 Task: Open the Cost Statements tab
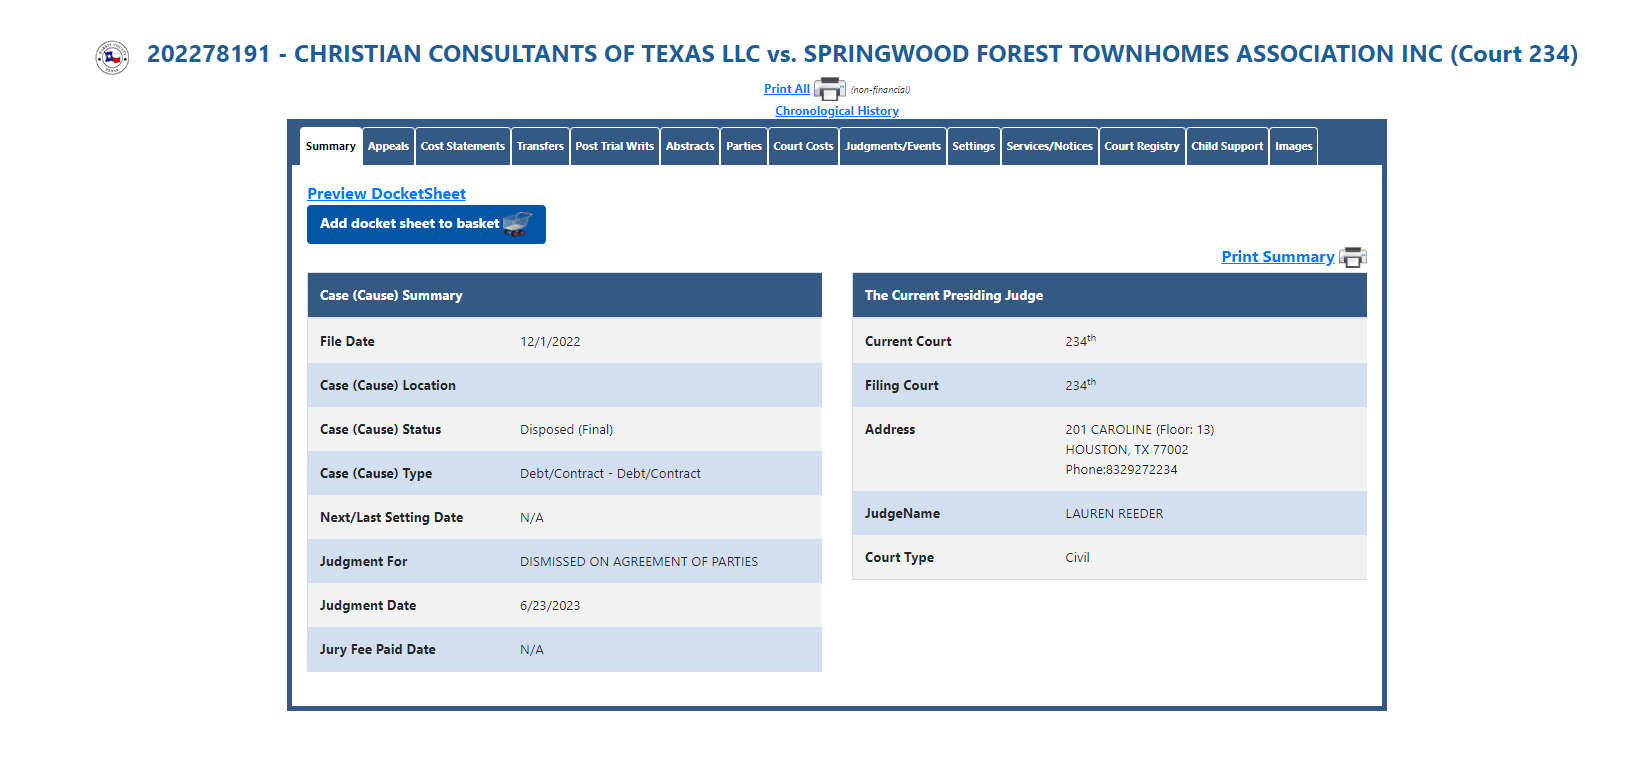pyautogui.click(x=463, y=146)
